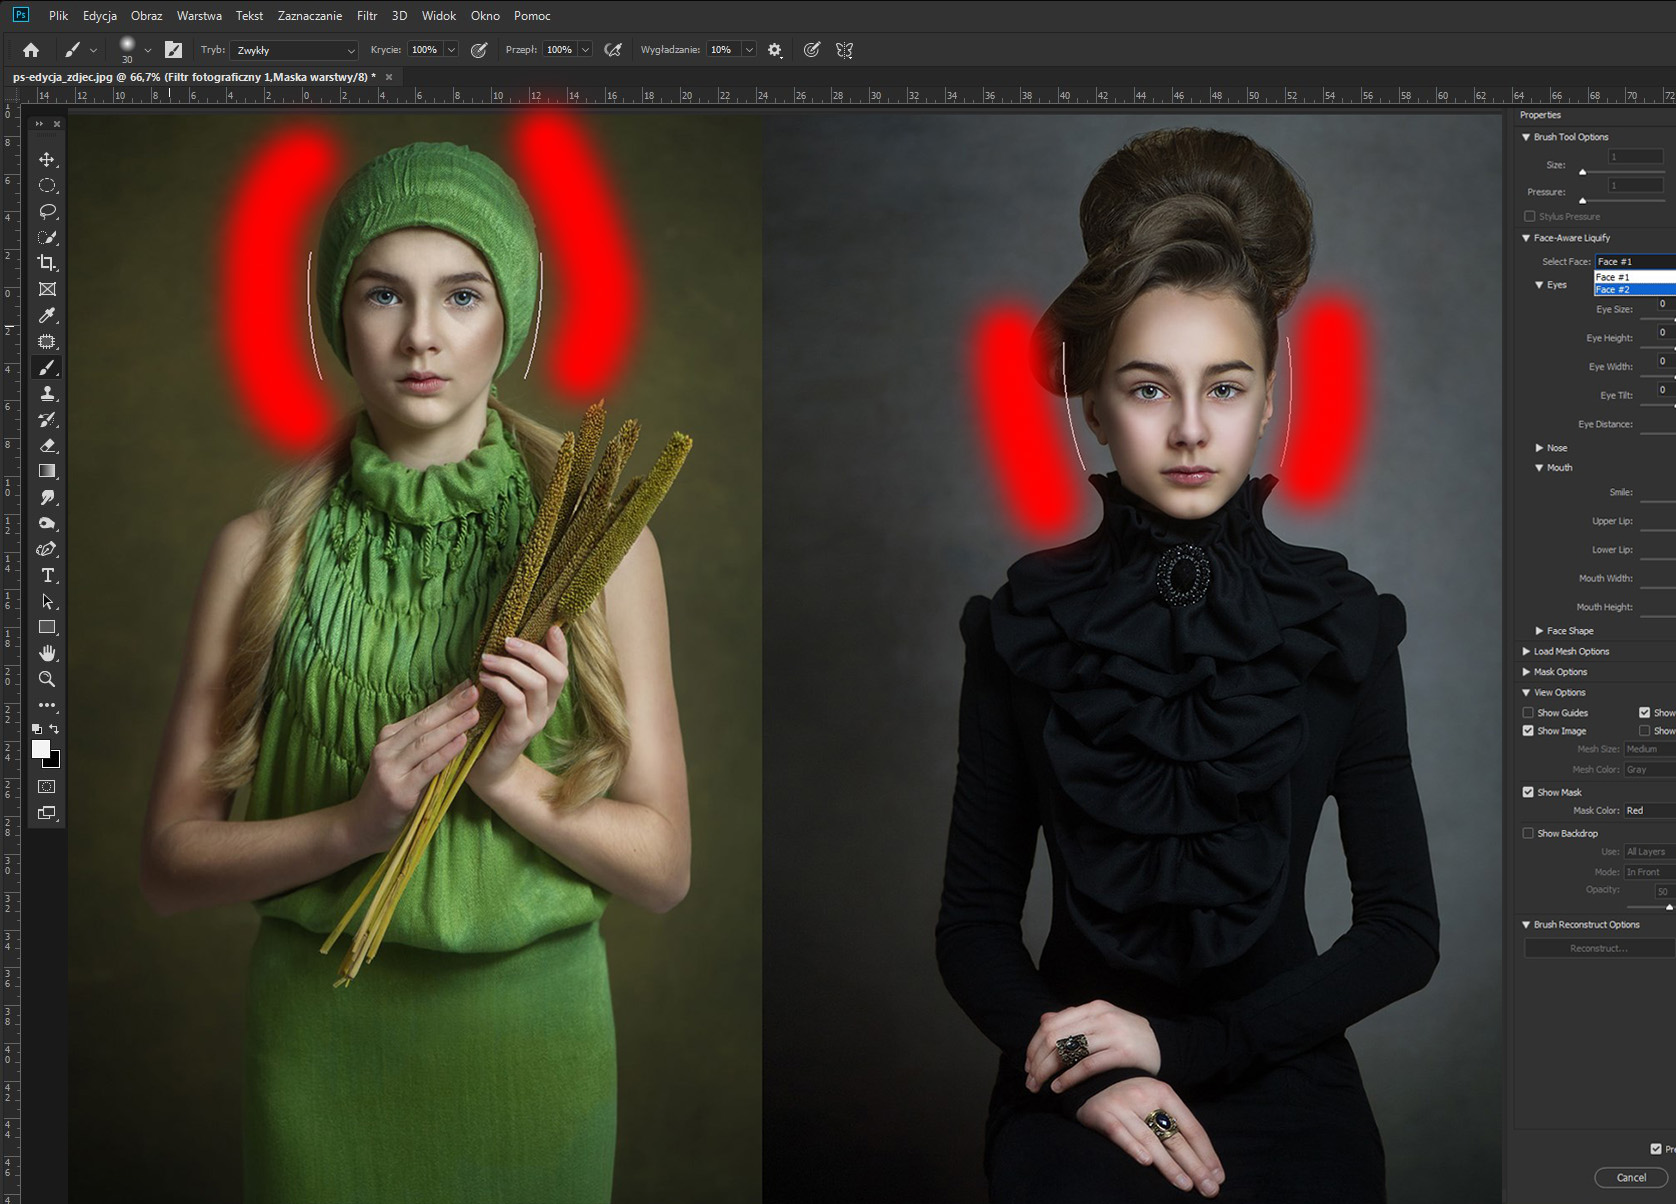Viewport: 1676px width, 1204px height.
Task: Open the Warstwa menu
Action: click(199, 16)
